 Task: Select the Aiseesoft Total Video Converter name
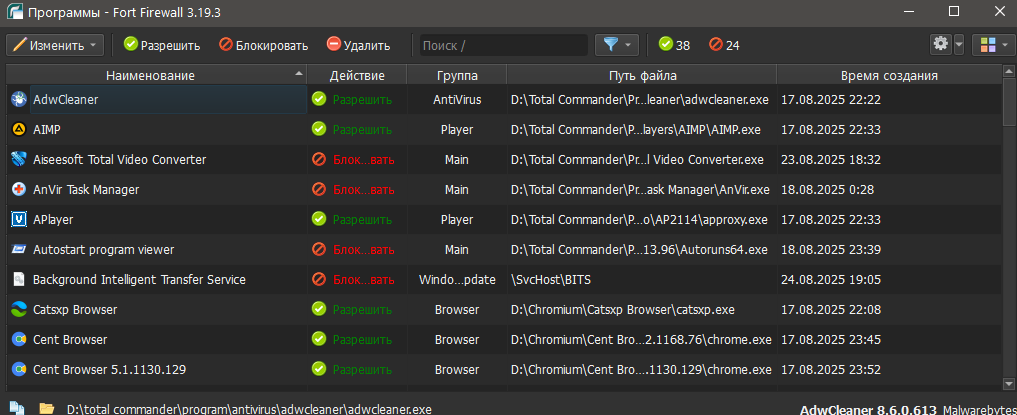[119, 160]
